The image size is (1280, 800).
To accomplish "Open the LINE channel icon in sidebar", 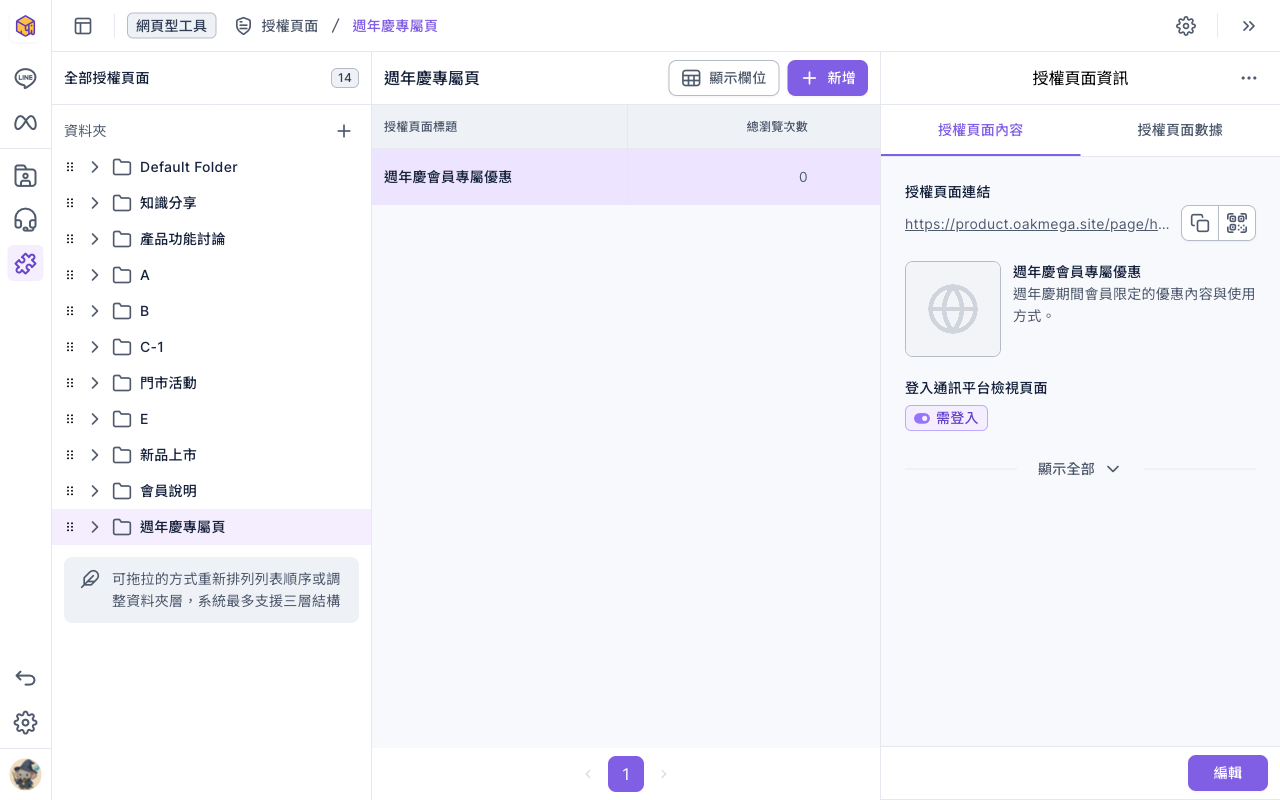I will coord(25,78).
